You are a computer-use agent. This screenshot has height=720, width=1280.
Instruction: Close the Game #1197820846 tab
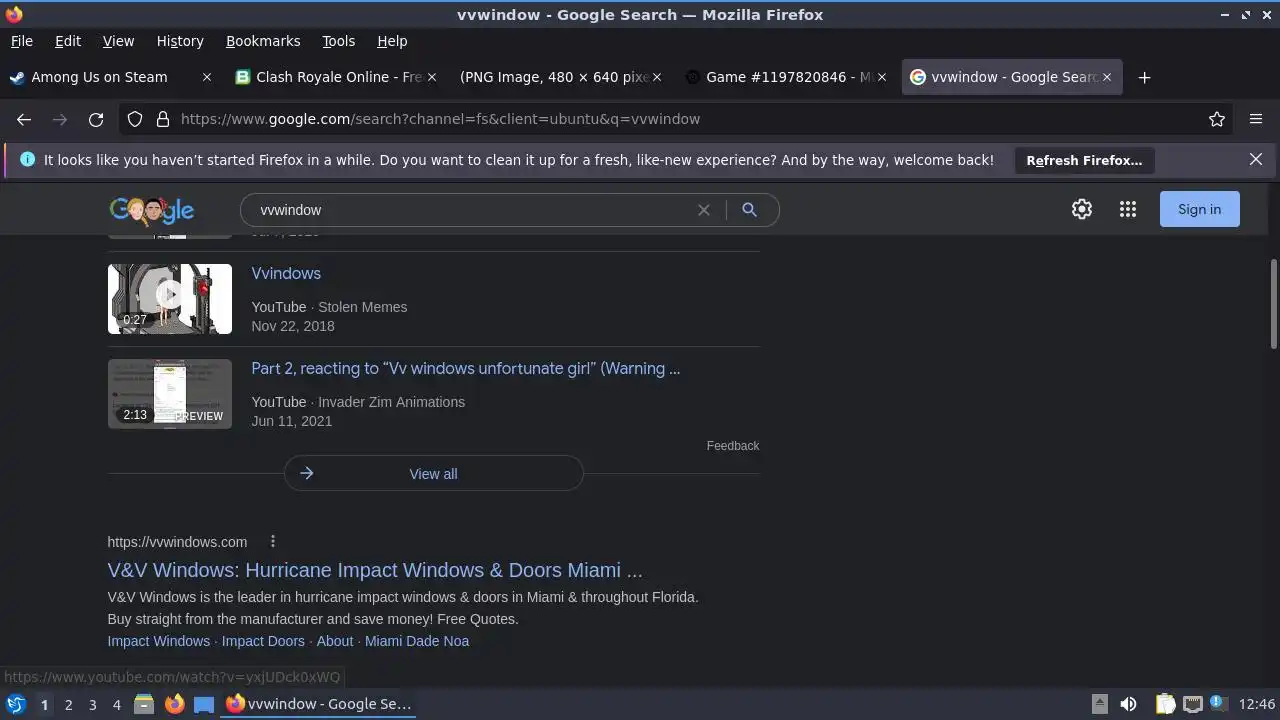click(882, 77)
